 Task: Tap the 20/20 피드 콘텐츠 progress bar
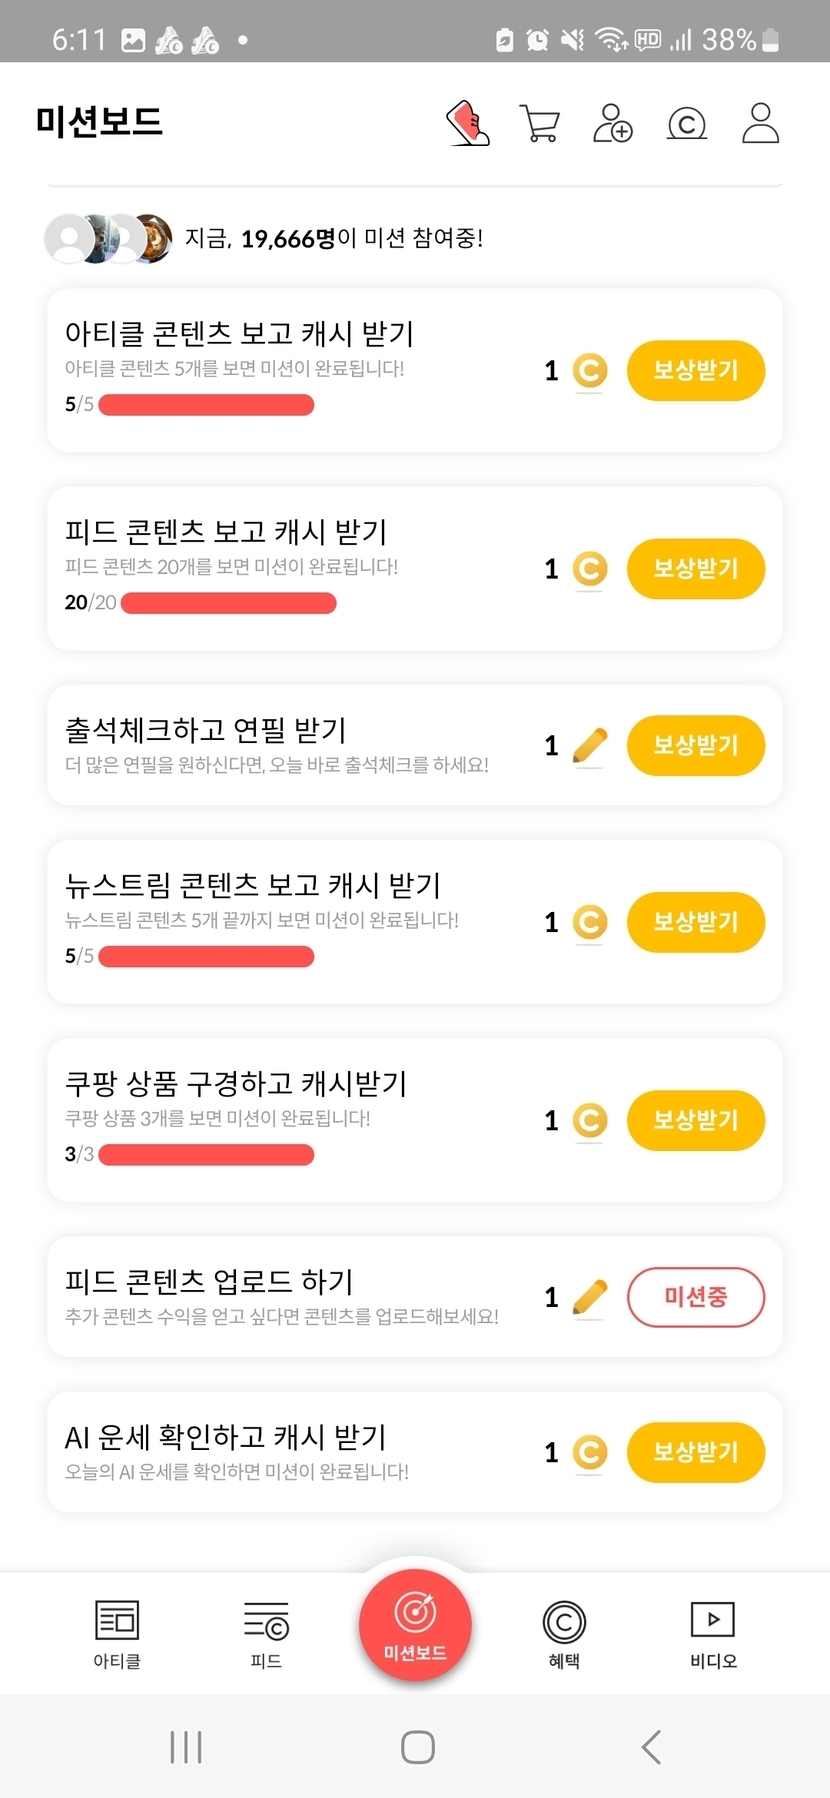[228, 603]
